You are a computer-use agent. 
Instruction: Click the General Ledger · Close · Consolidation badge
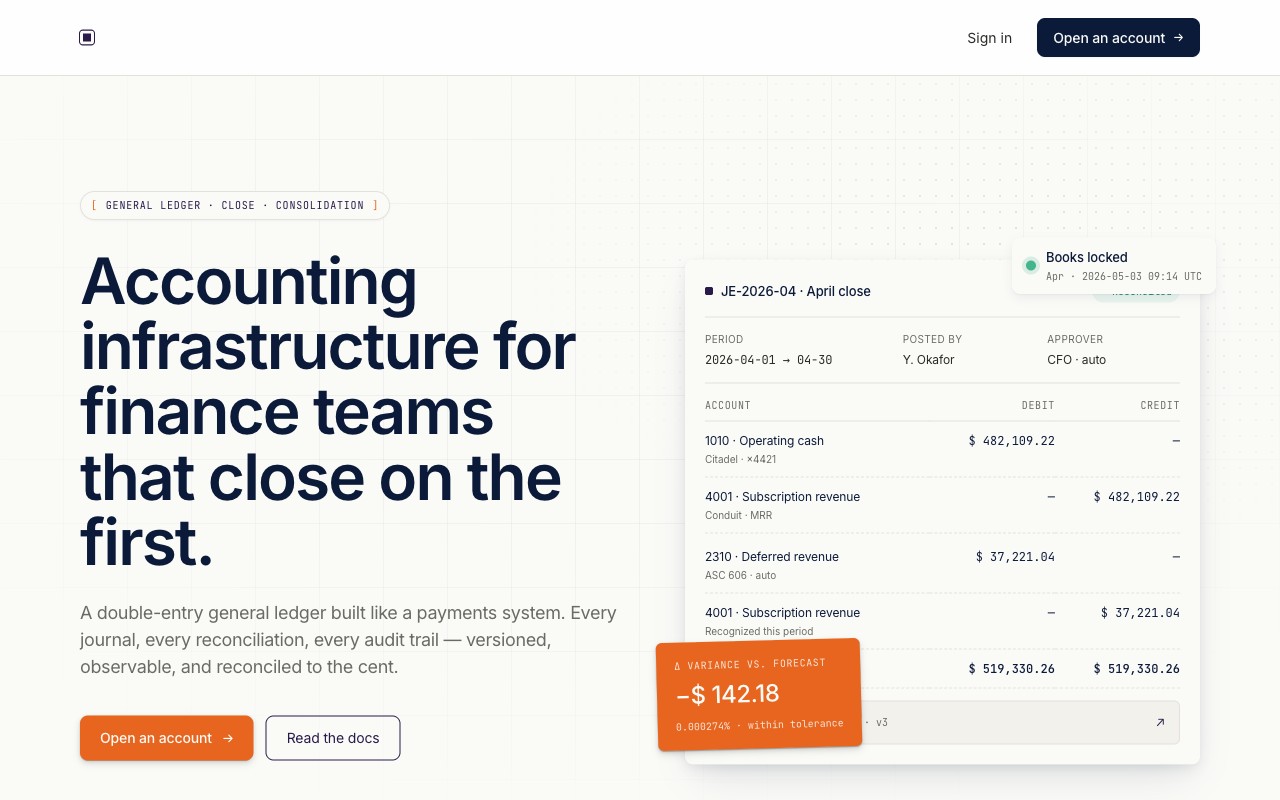pos(235,205)
